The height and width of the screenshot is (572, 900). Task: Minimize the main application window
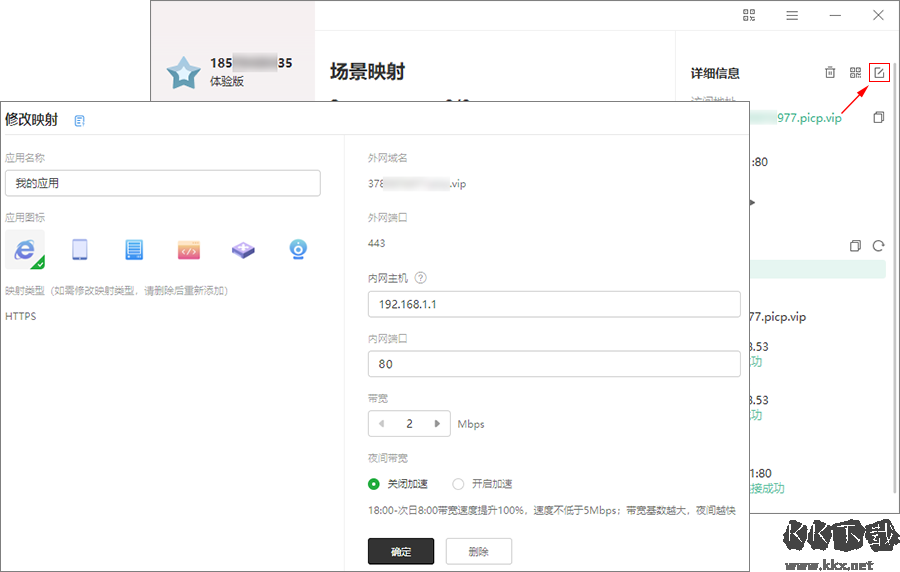pyautogui.click(x=835, y=15)
